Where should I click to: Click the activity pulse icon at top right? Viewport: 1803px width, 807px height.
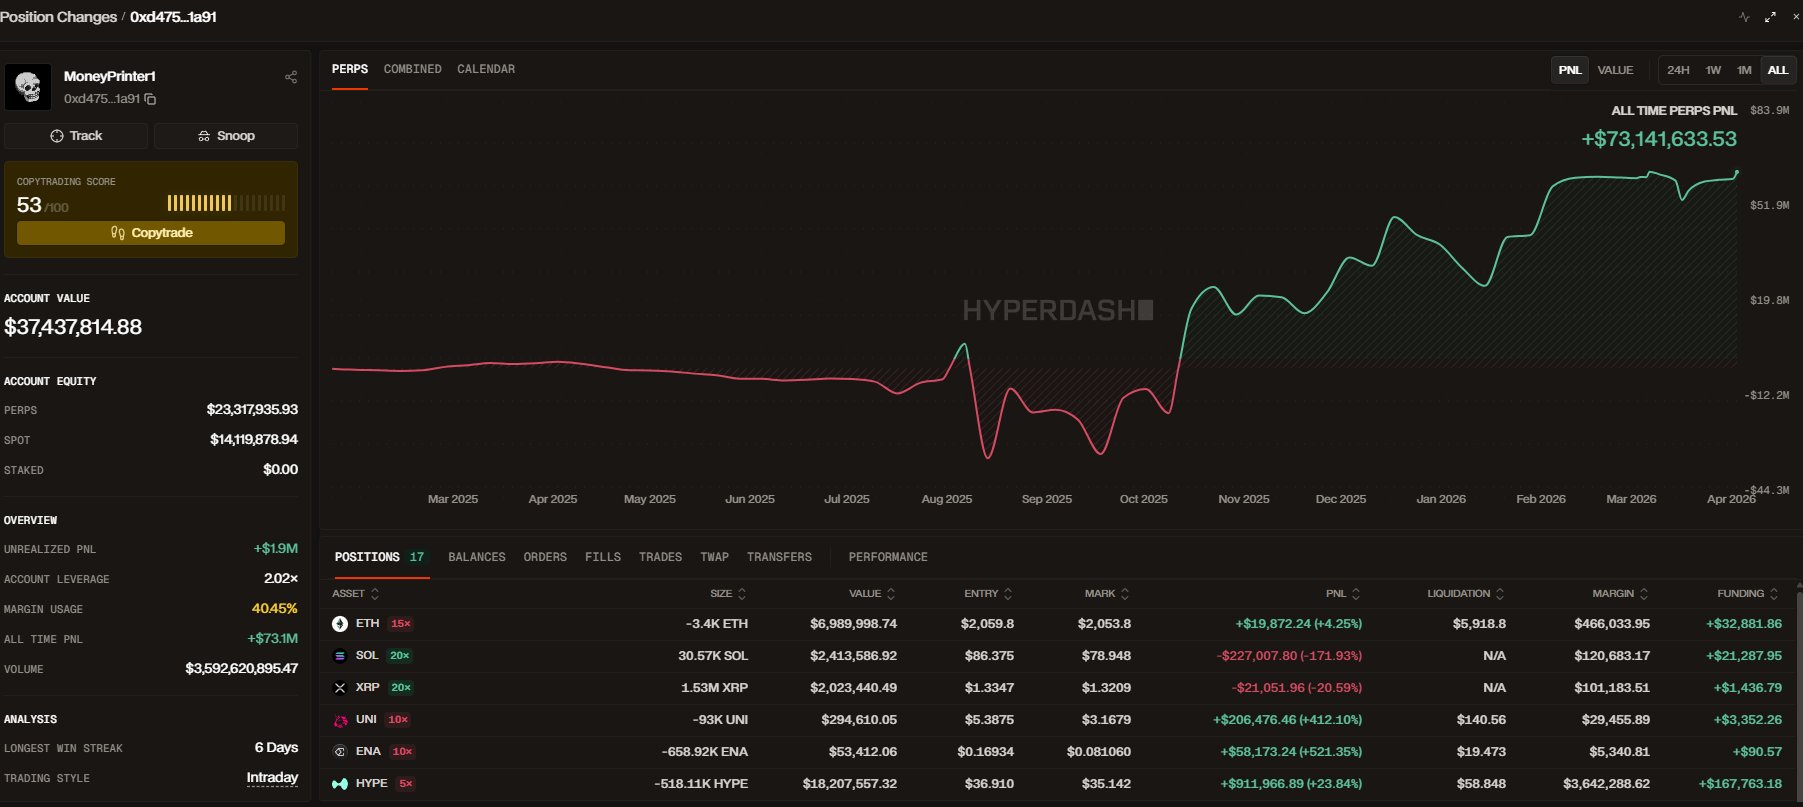[1744, 17]
